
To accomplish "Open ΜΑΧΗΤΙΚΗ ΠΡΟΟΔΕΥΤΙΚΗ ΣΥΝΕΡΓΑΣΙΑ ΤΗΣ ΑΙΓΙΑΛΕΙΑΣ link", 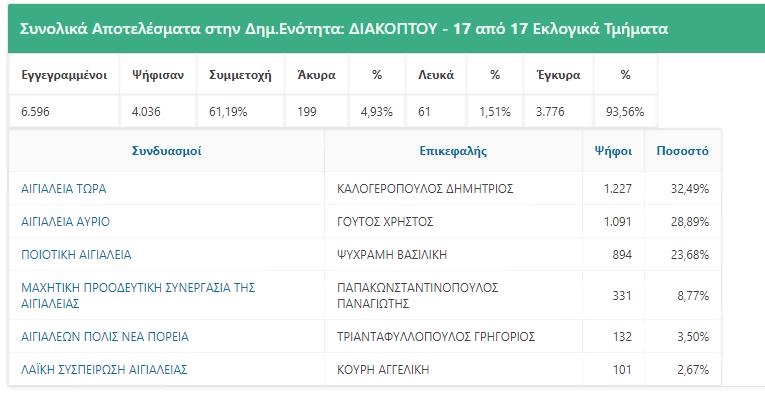I will 138,295.
